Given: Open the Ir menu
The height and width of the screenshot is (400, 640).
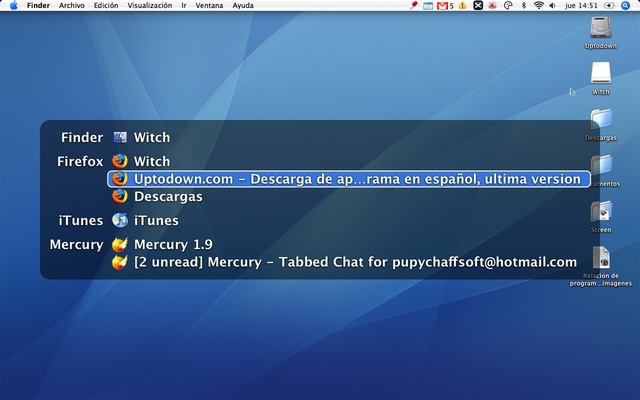Looking at the screenshot, I should coord(184,5).
